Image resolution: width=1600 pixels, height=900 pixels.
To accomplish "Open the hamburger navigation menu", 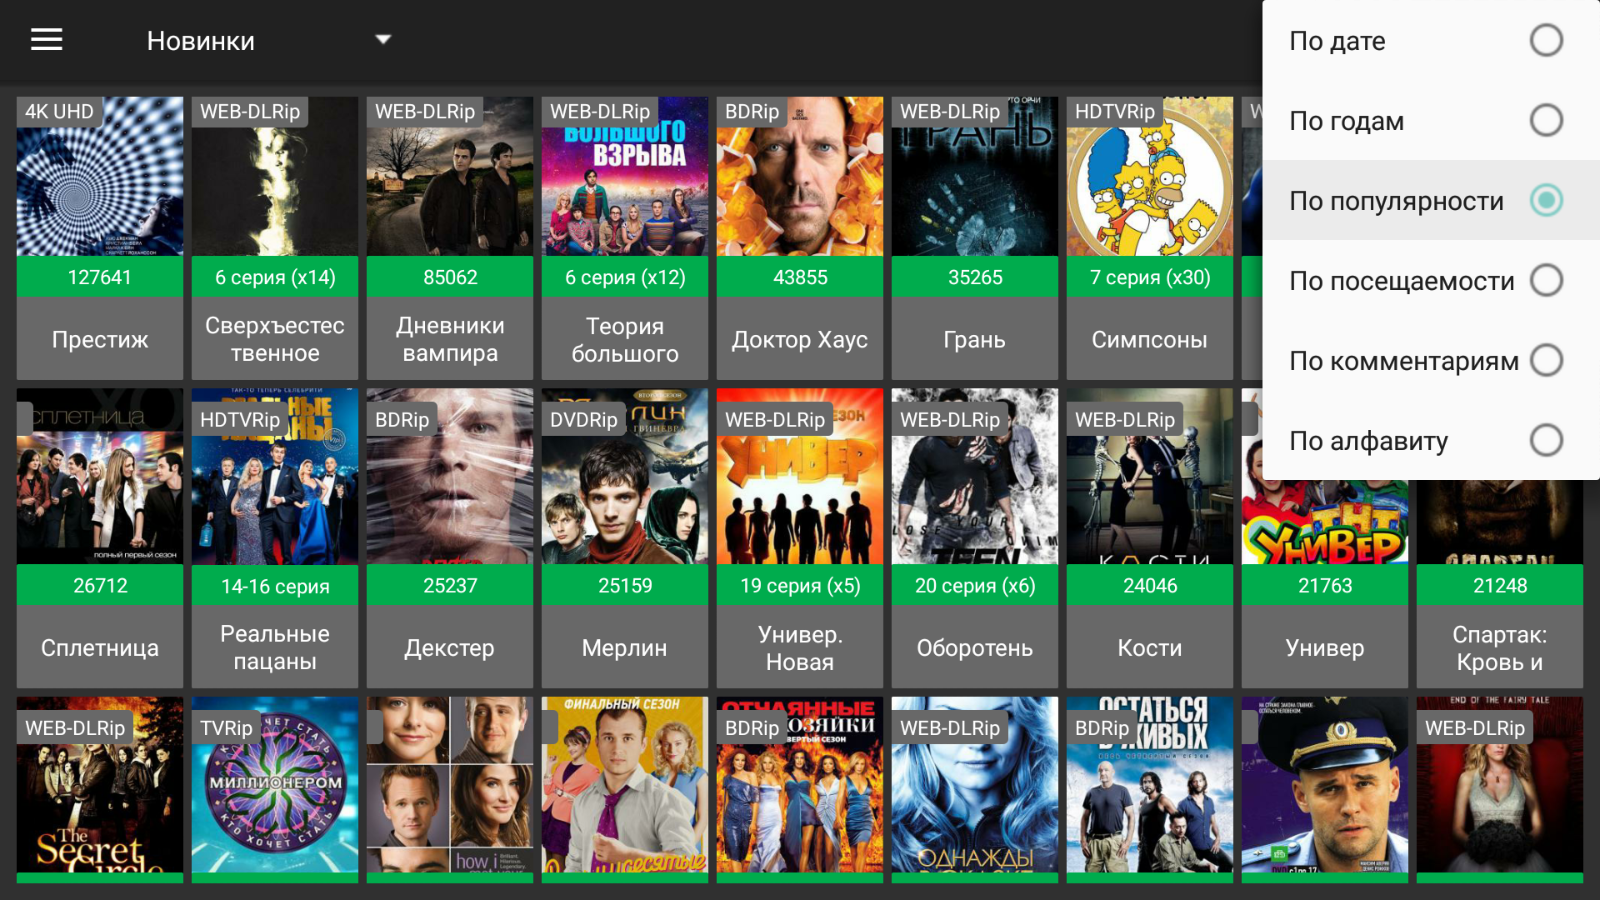I will pos(46,40).
